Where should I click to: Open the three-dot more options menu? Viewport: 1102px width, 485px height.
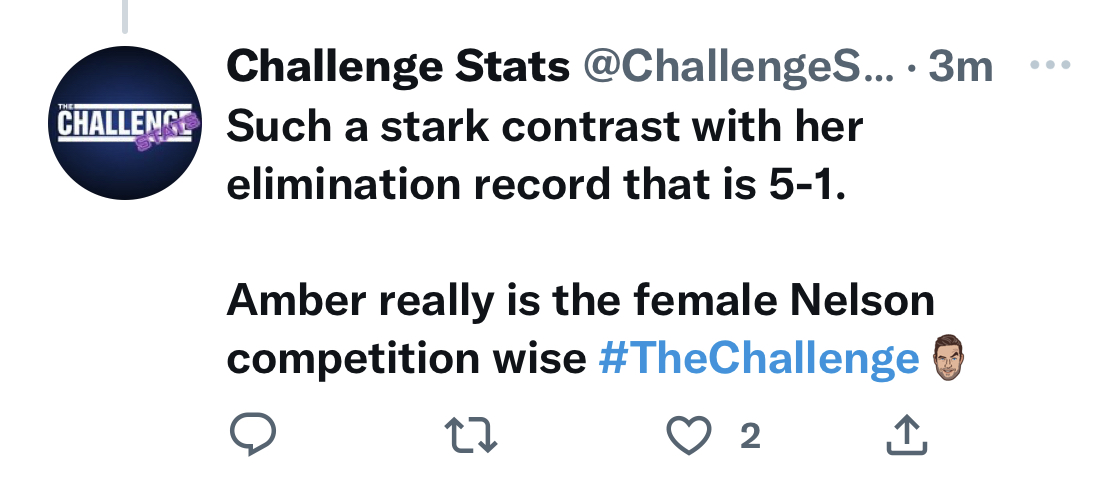tap(1050, 65)
